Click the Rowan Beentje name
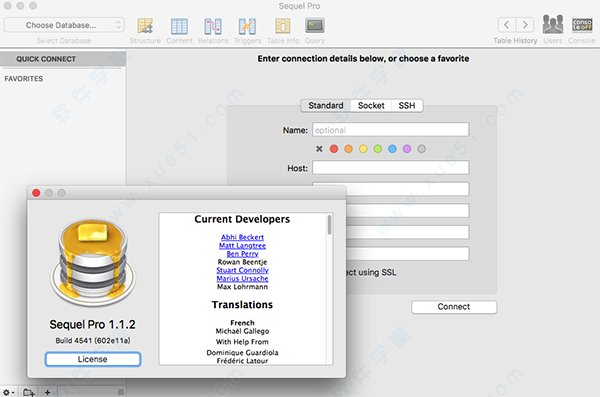The image size is (600, 397). 242,262
